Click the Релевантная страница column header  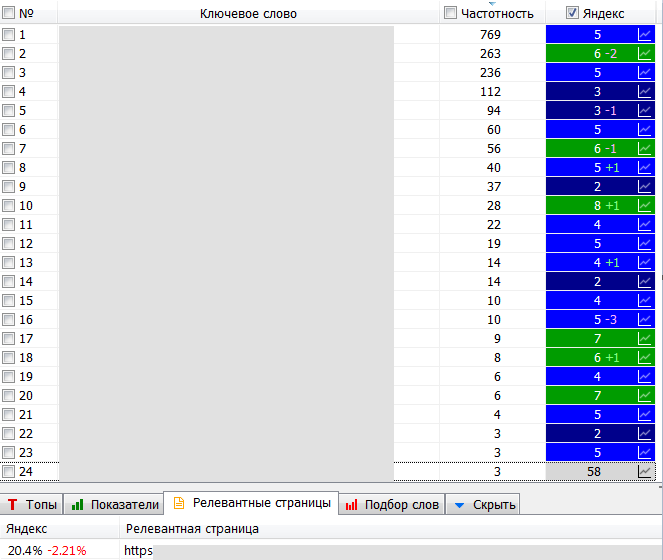pyautogui.click(x=192, y=529)
